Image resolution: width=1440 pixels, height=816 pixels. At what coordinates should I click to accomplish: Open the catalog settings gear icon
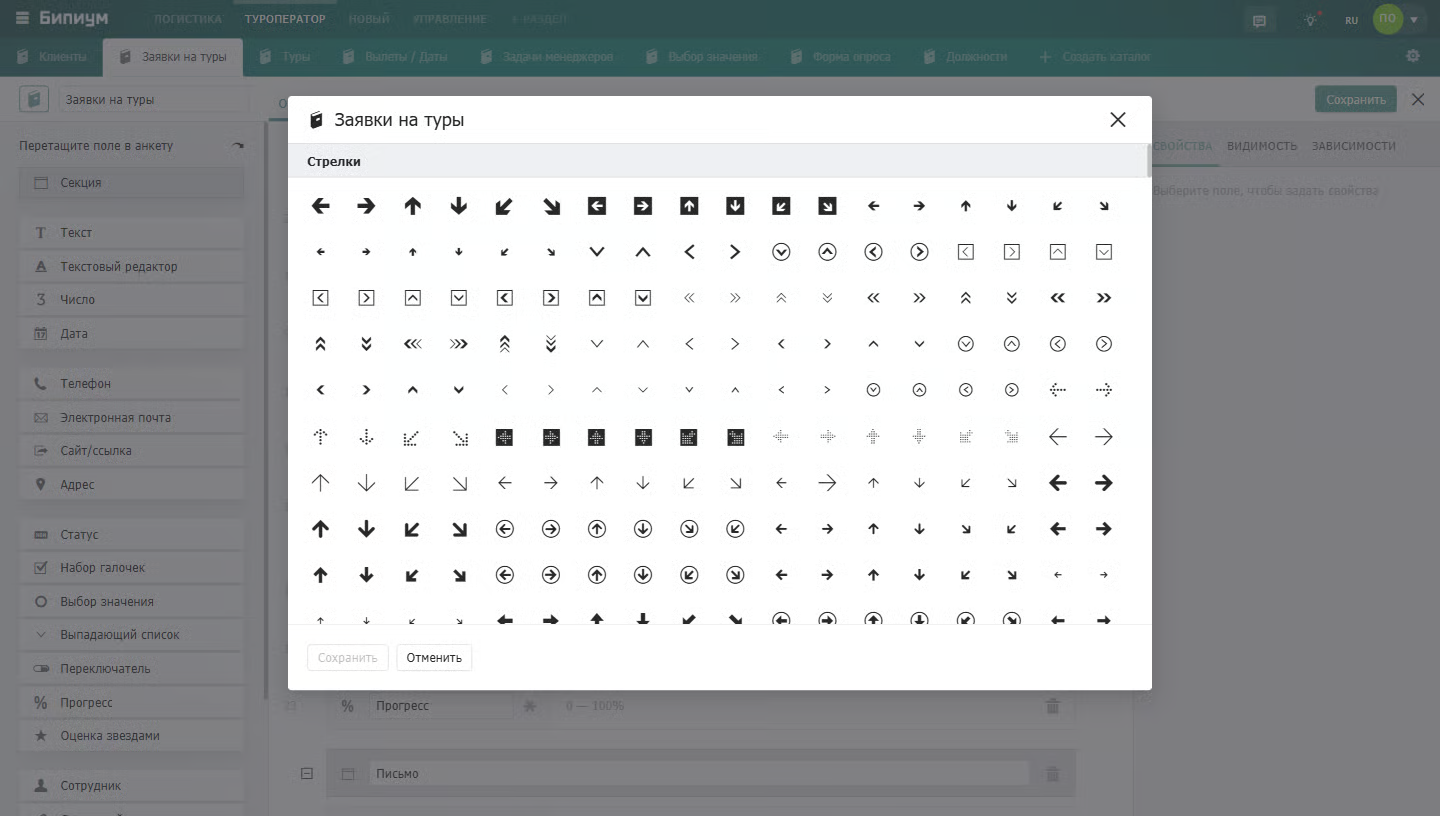pos(1413,56)
